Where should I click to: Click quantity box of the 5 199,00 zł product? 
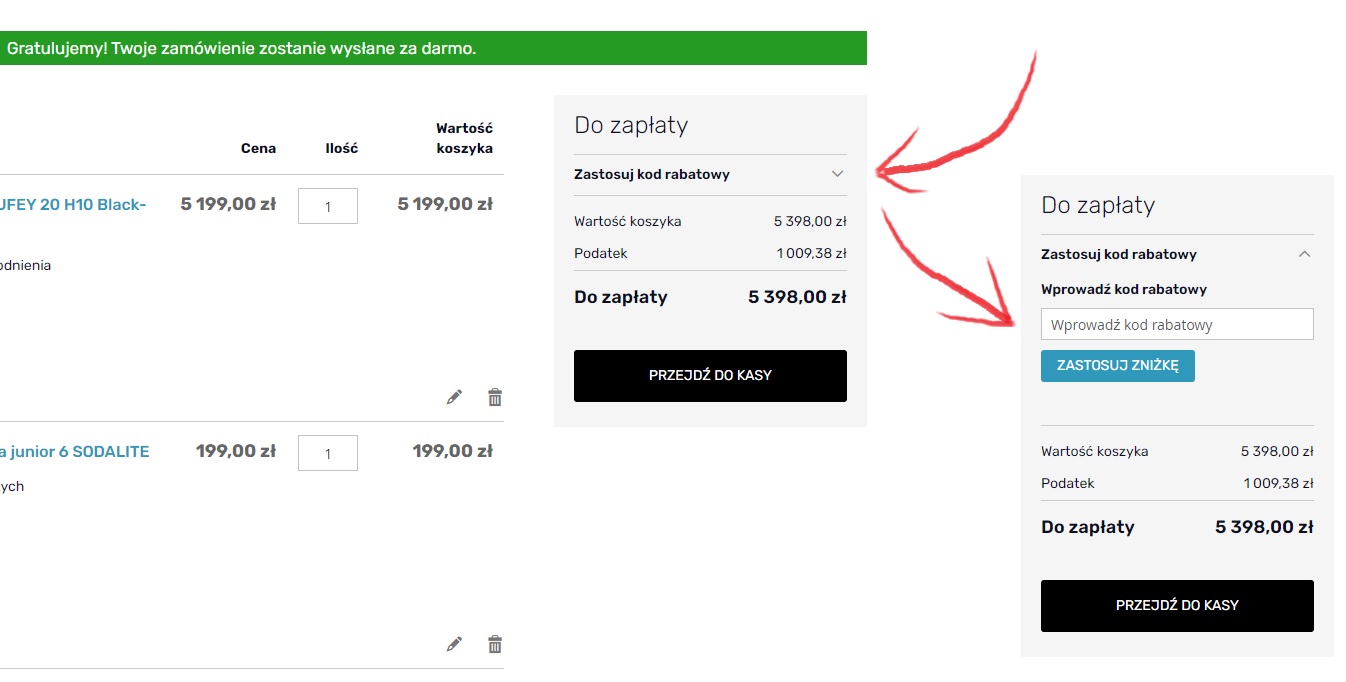coord(328,207)
